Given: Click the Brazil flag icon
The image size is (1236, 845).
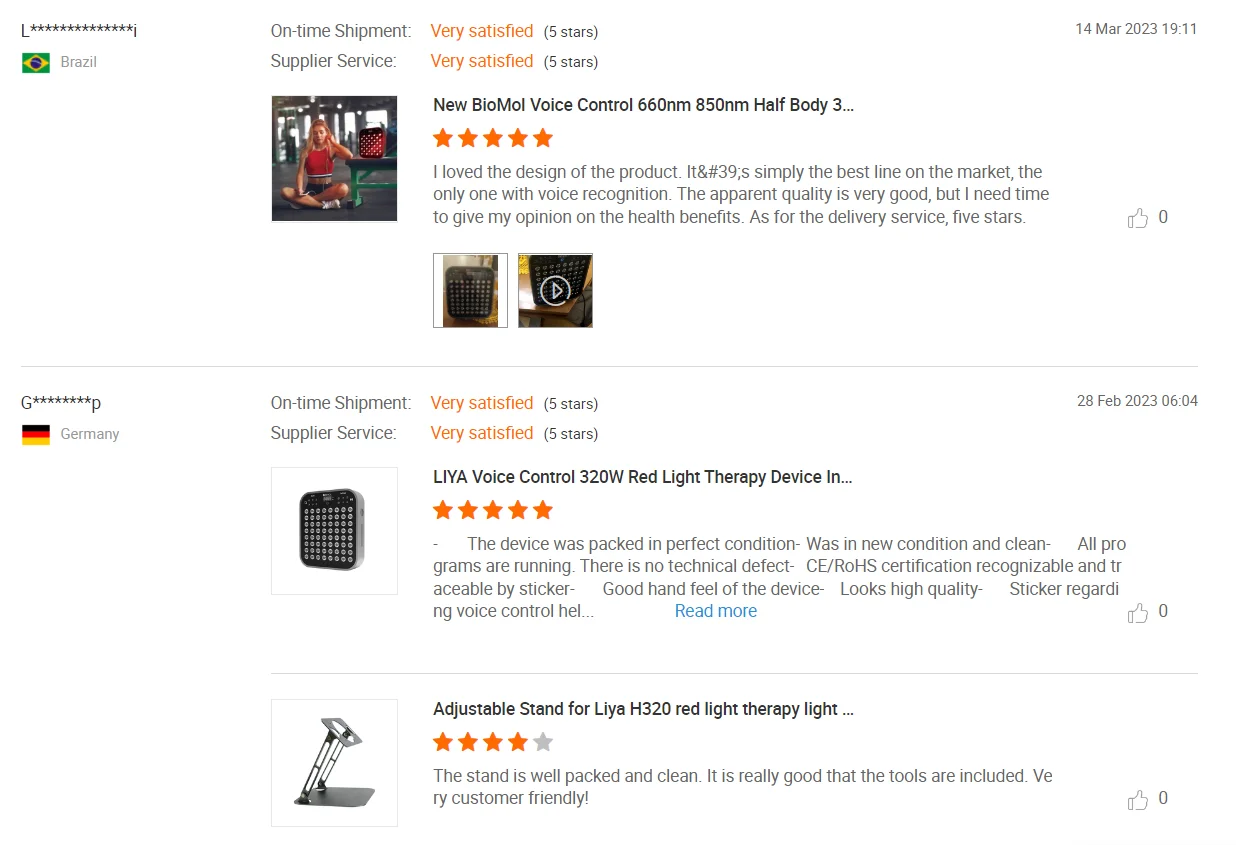Looking at the screenshot, I should [36, 63].
